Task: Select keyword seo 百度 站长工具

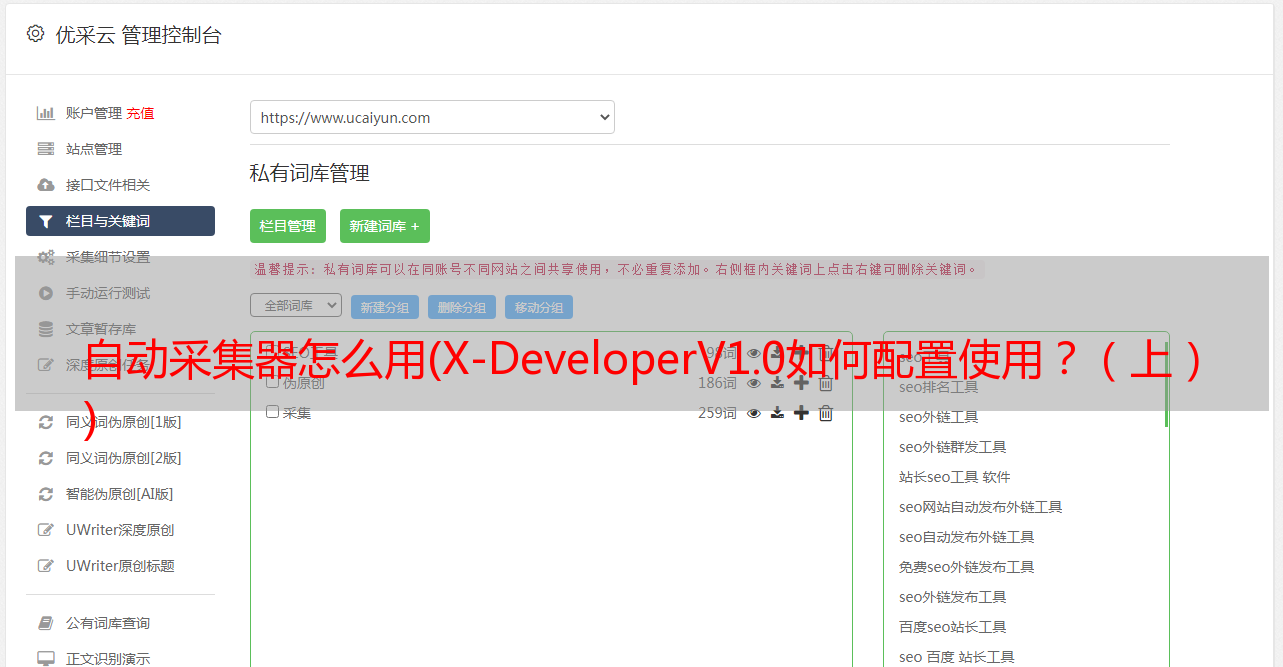Action: pyautogui.click(x=956, y=657)
